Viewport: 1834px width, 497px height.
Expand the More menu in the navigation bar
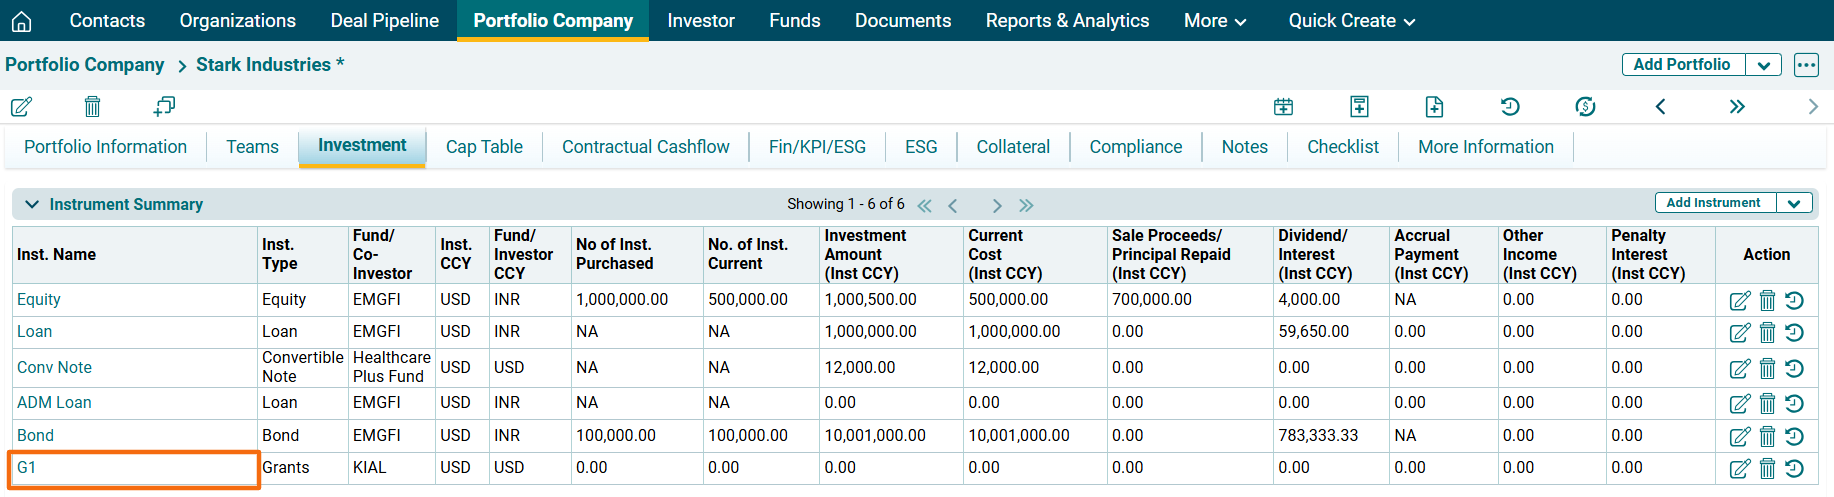[x=1214, y=21]
